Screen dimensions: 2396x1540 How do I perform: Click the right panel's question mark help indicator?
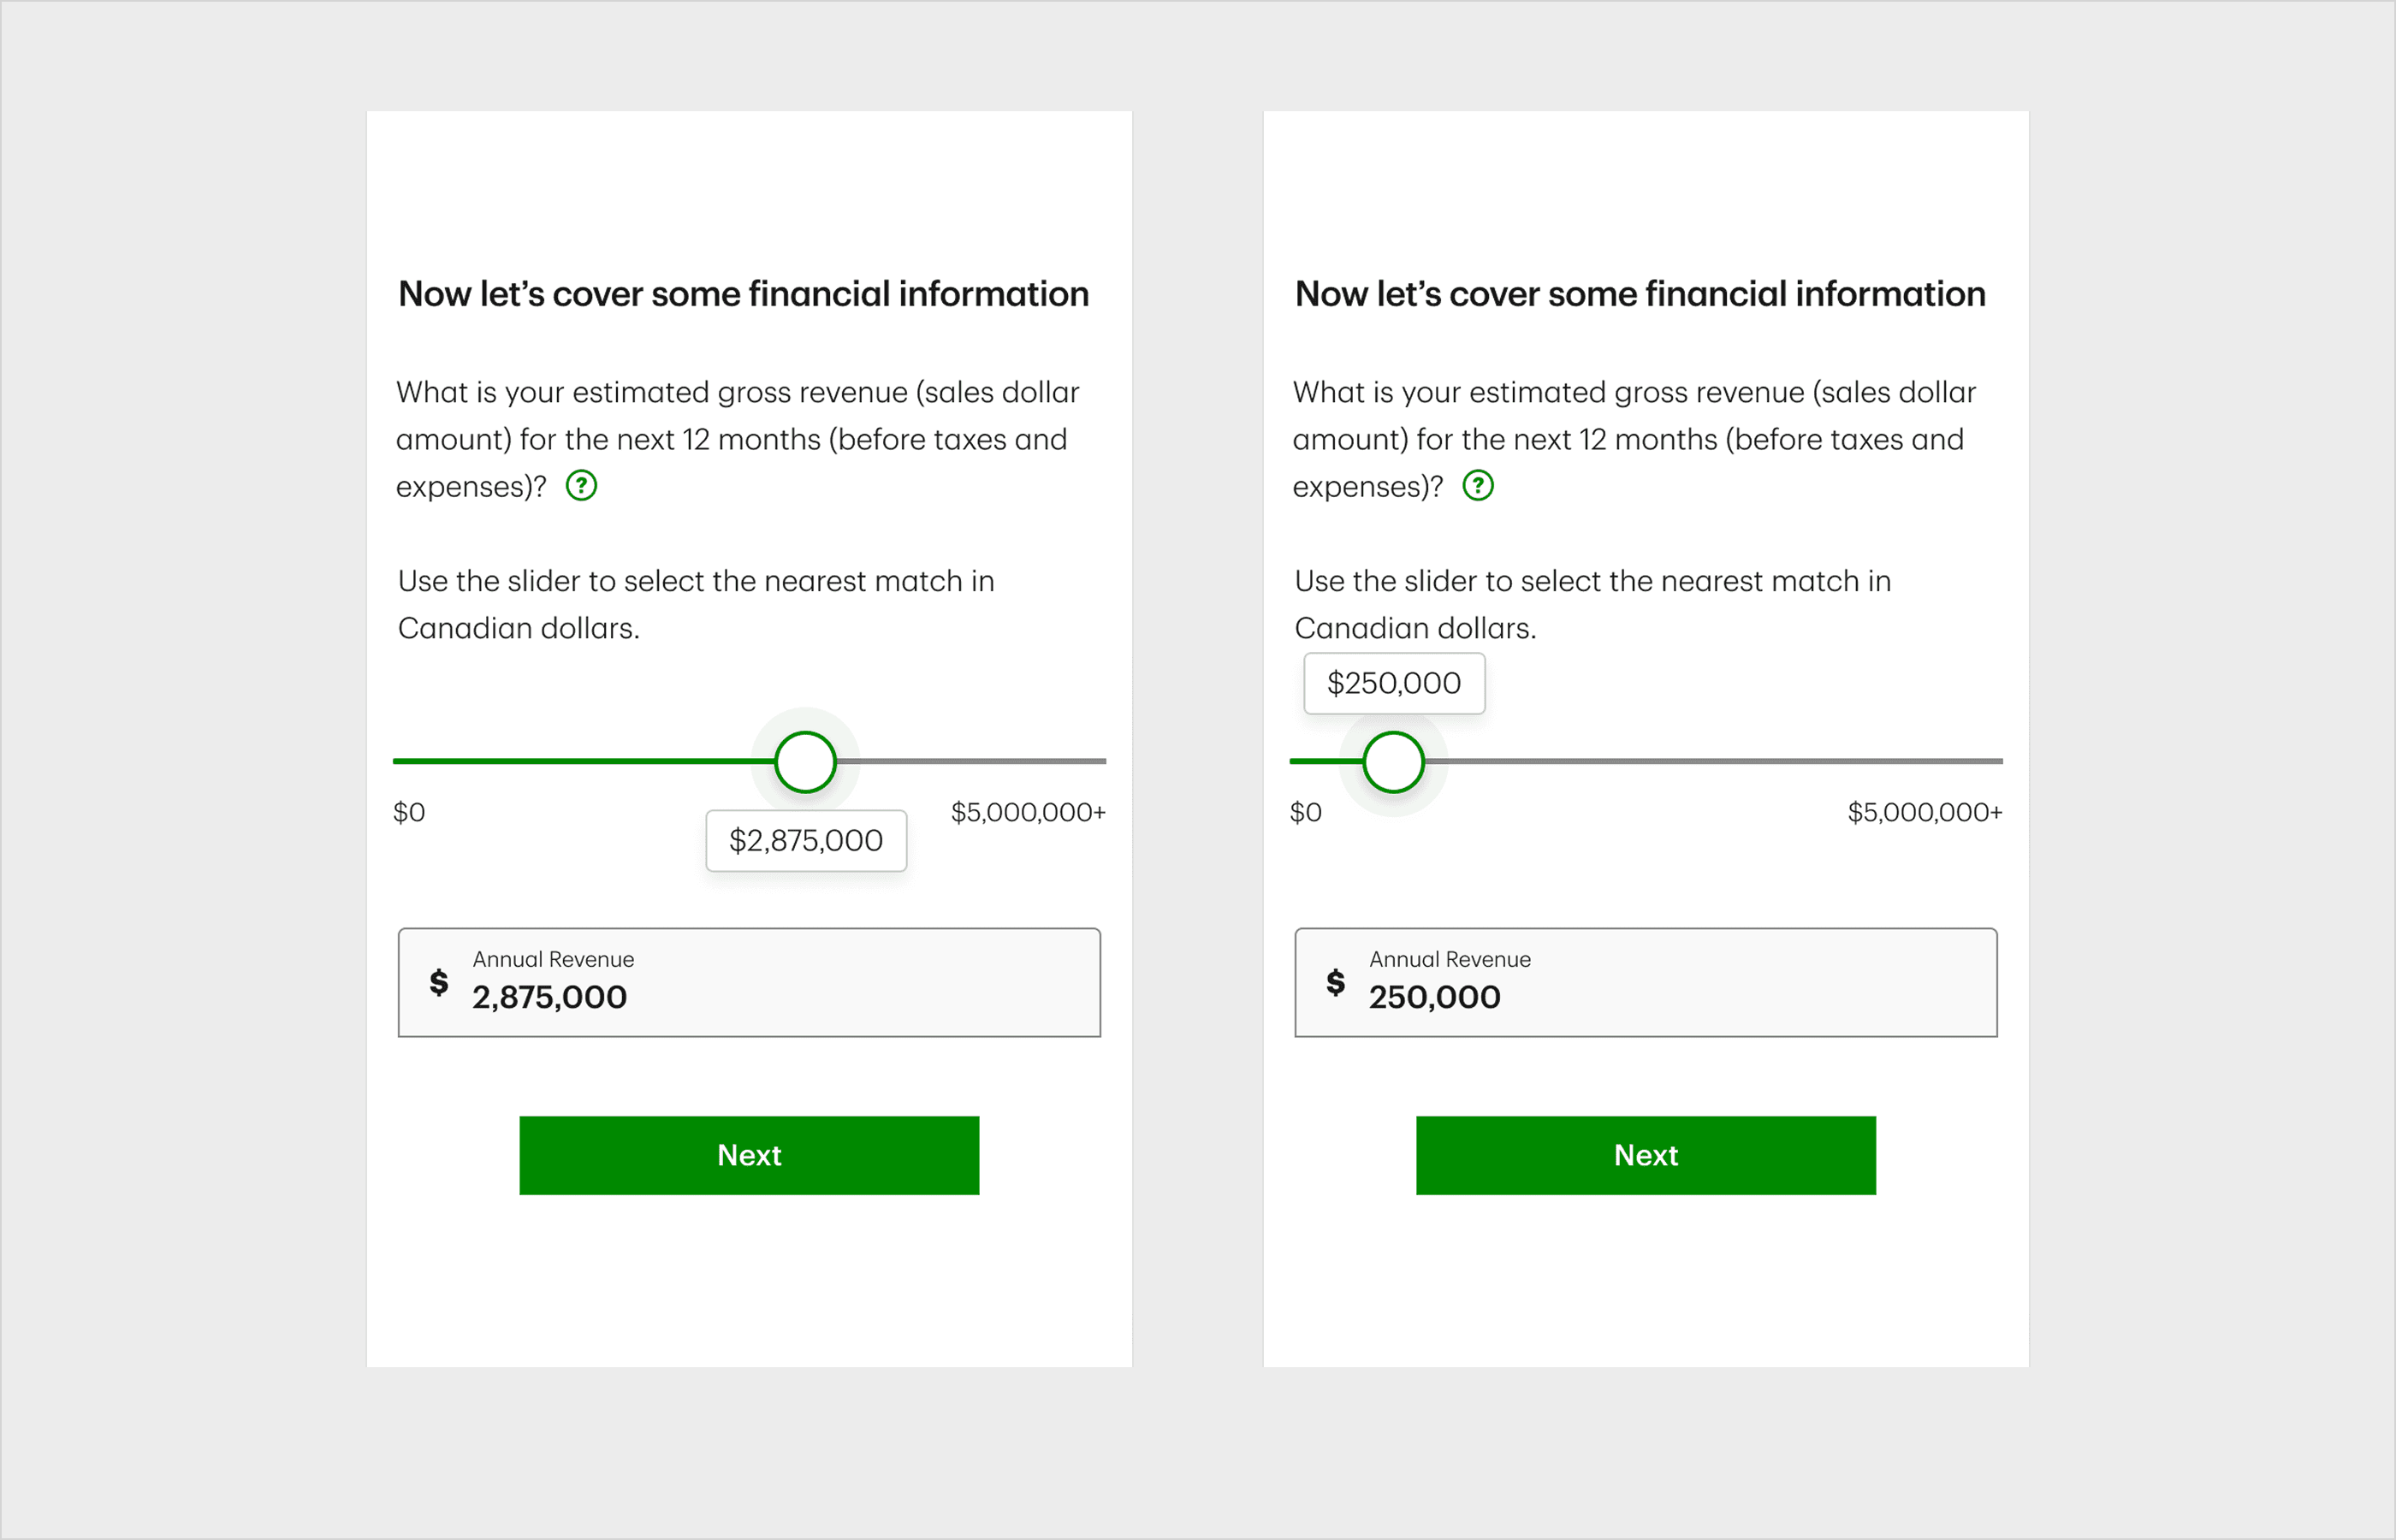(1478, 486)
